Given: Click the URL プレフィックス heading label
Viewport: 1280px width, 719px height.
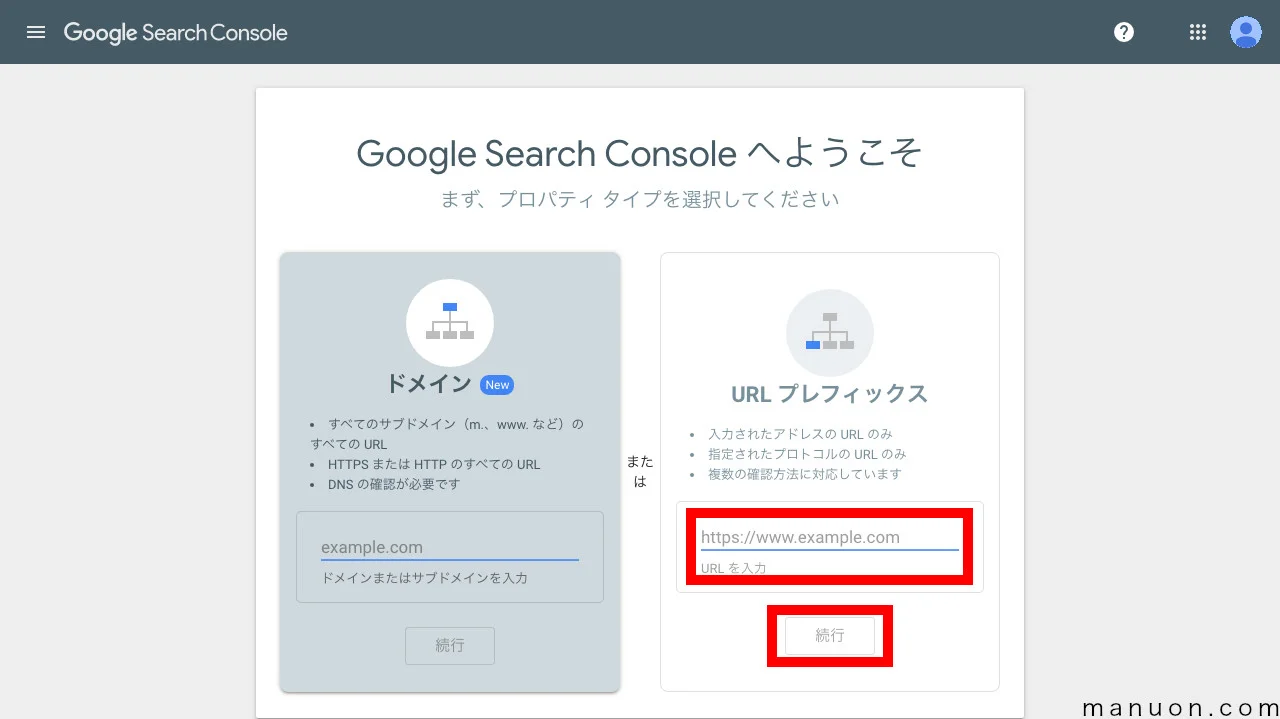Looking at the screenshot, I should click(x=829, y=394).
